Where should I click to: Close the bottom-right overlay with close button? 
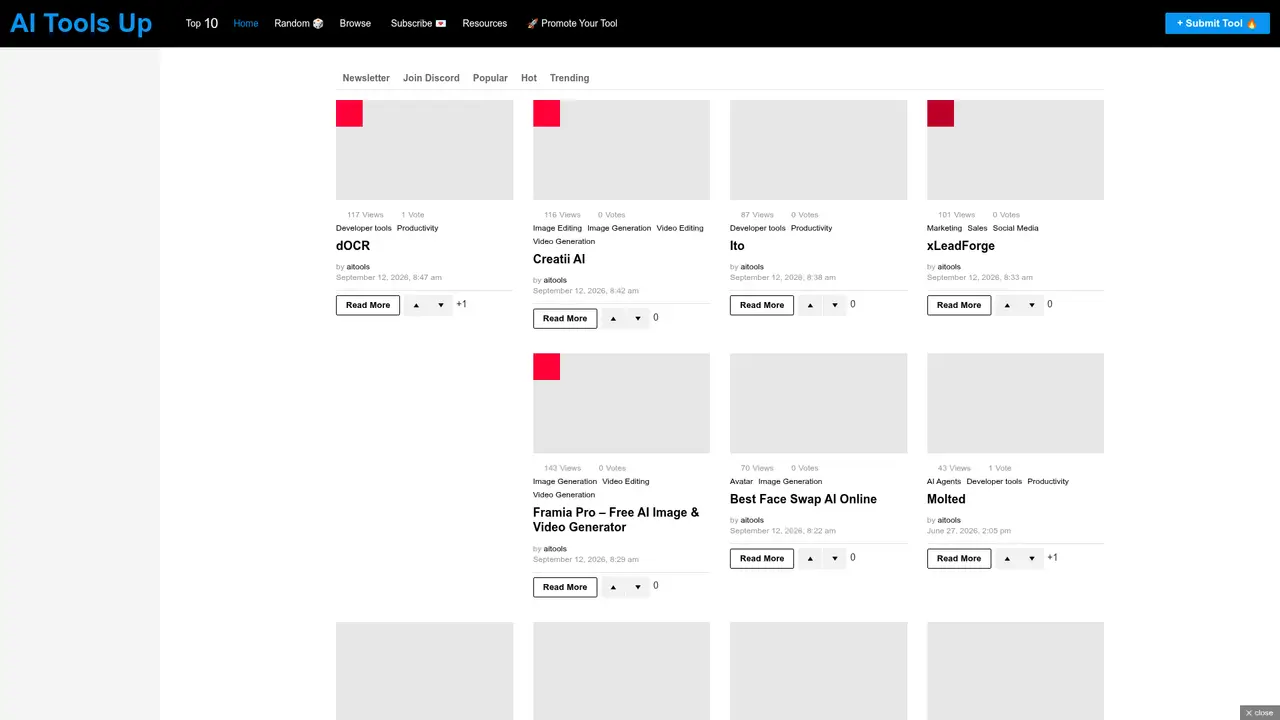1259,713
